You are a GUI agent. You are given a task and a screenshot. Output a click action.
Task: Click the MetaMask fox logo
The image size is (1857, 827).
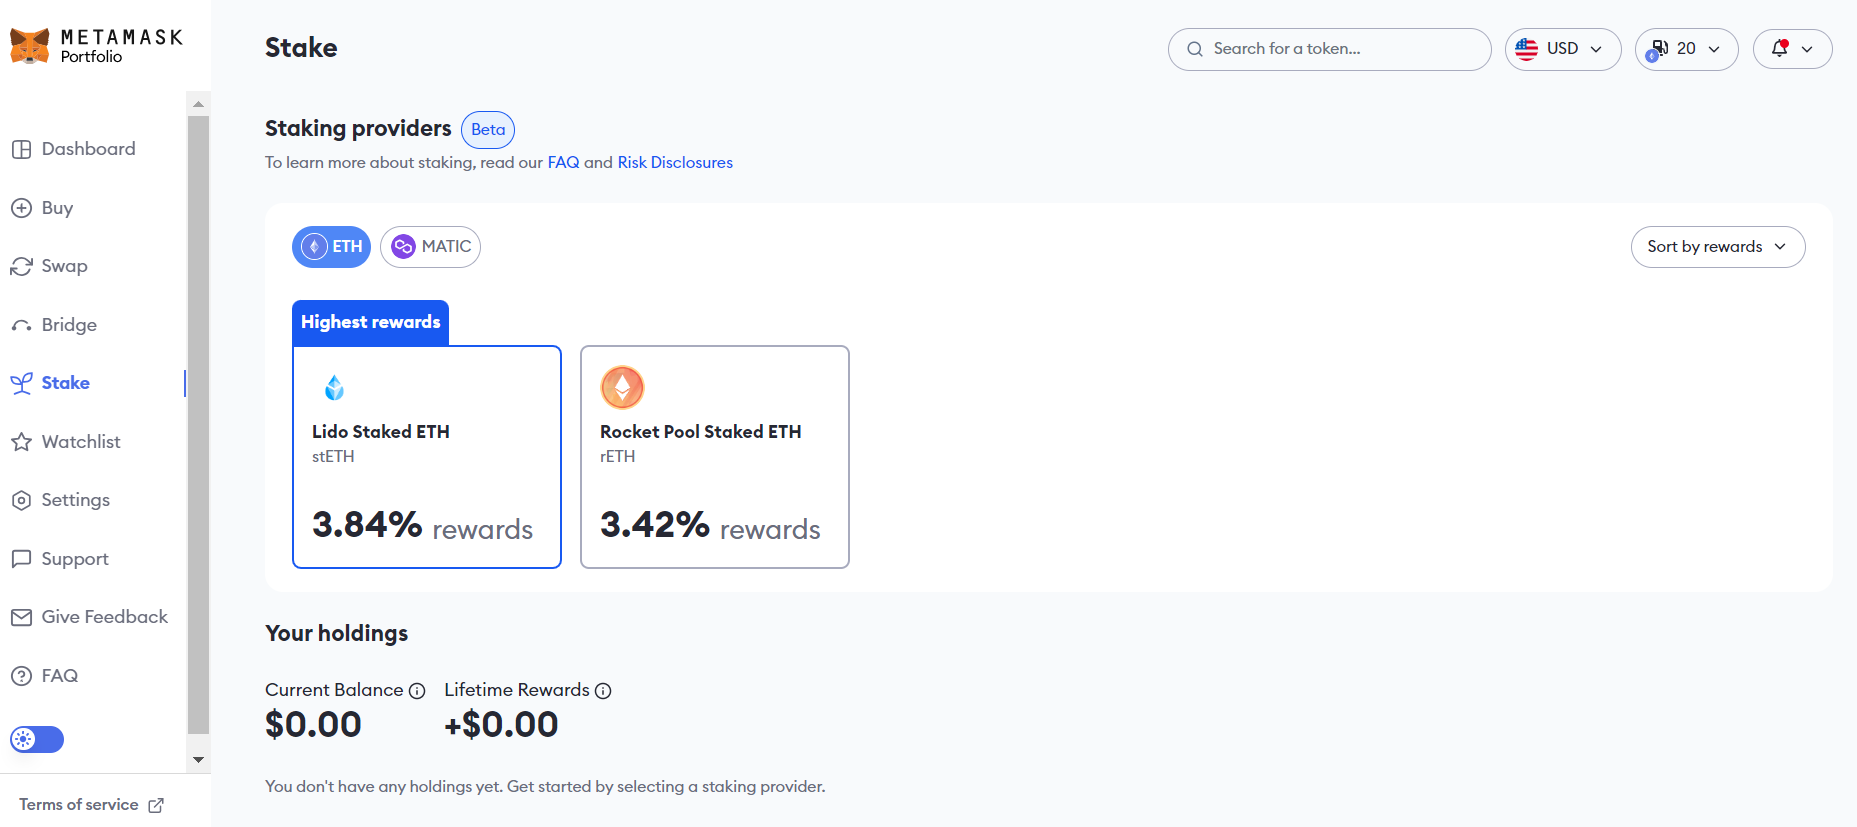point(29,46)
